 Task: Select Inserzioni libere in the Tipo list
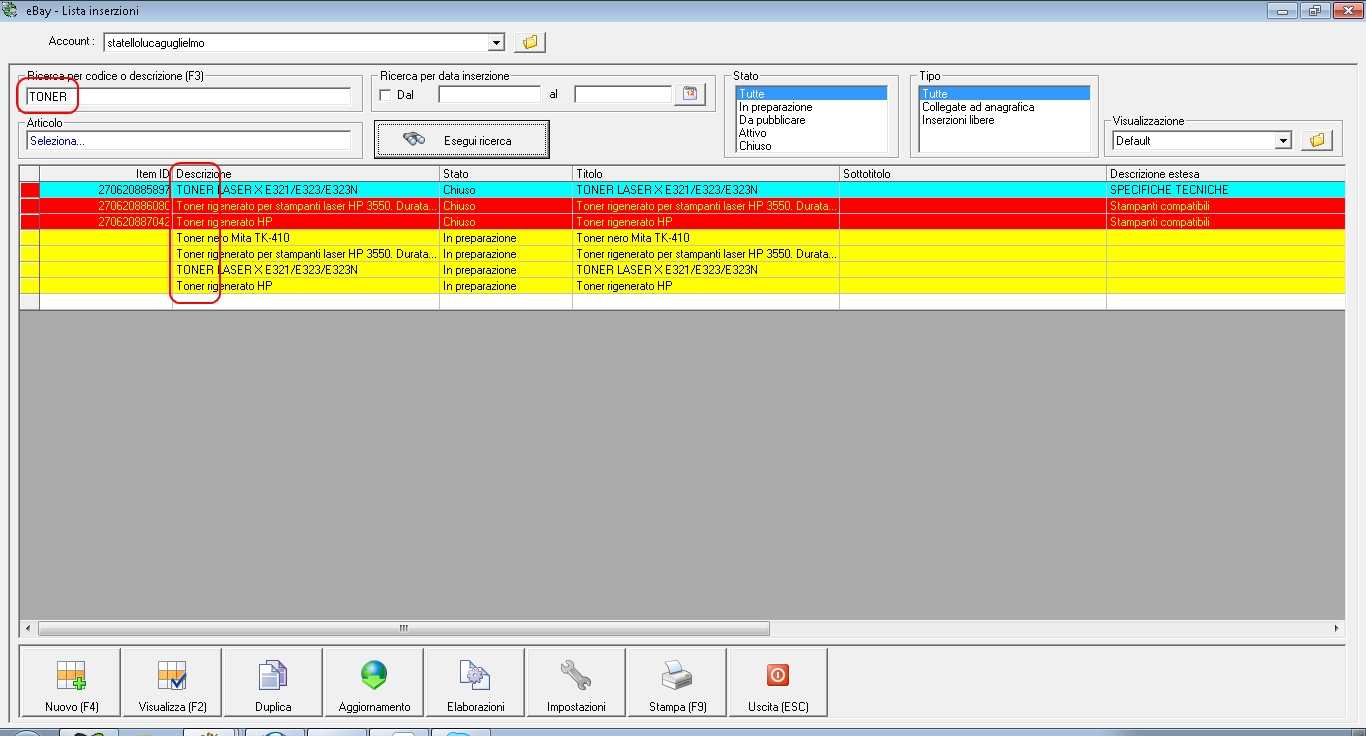(x=1005, y=120)
